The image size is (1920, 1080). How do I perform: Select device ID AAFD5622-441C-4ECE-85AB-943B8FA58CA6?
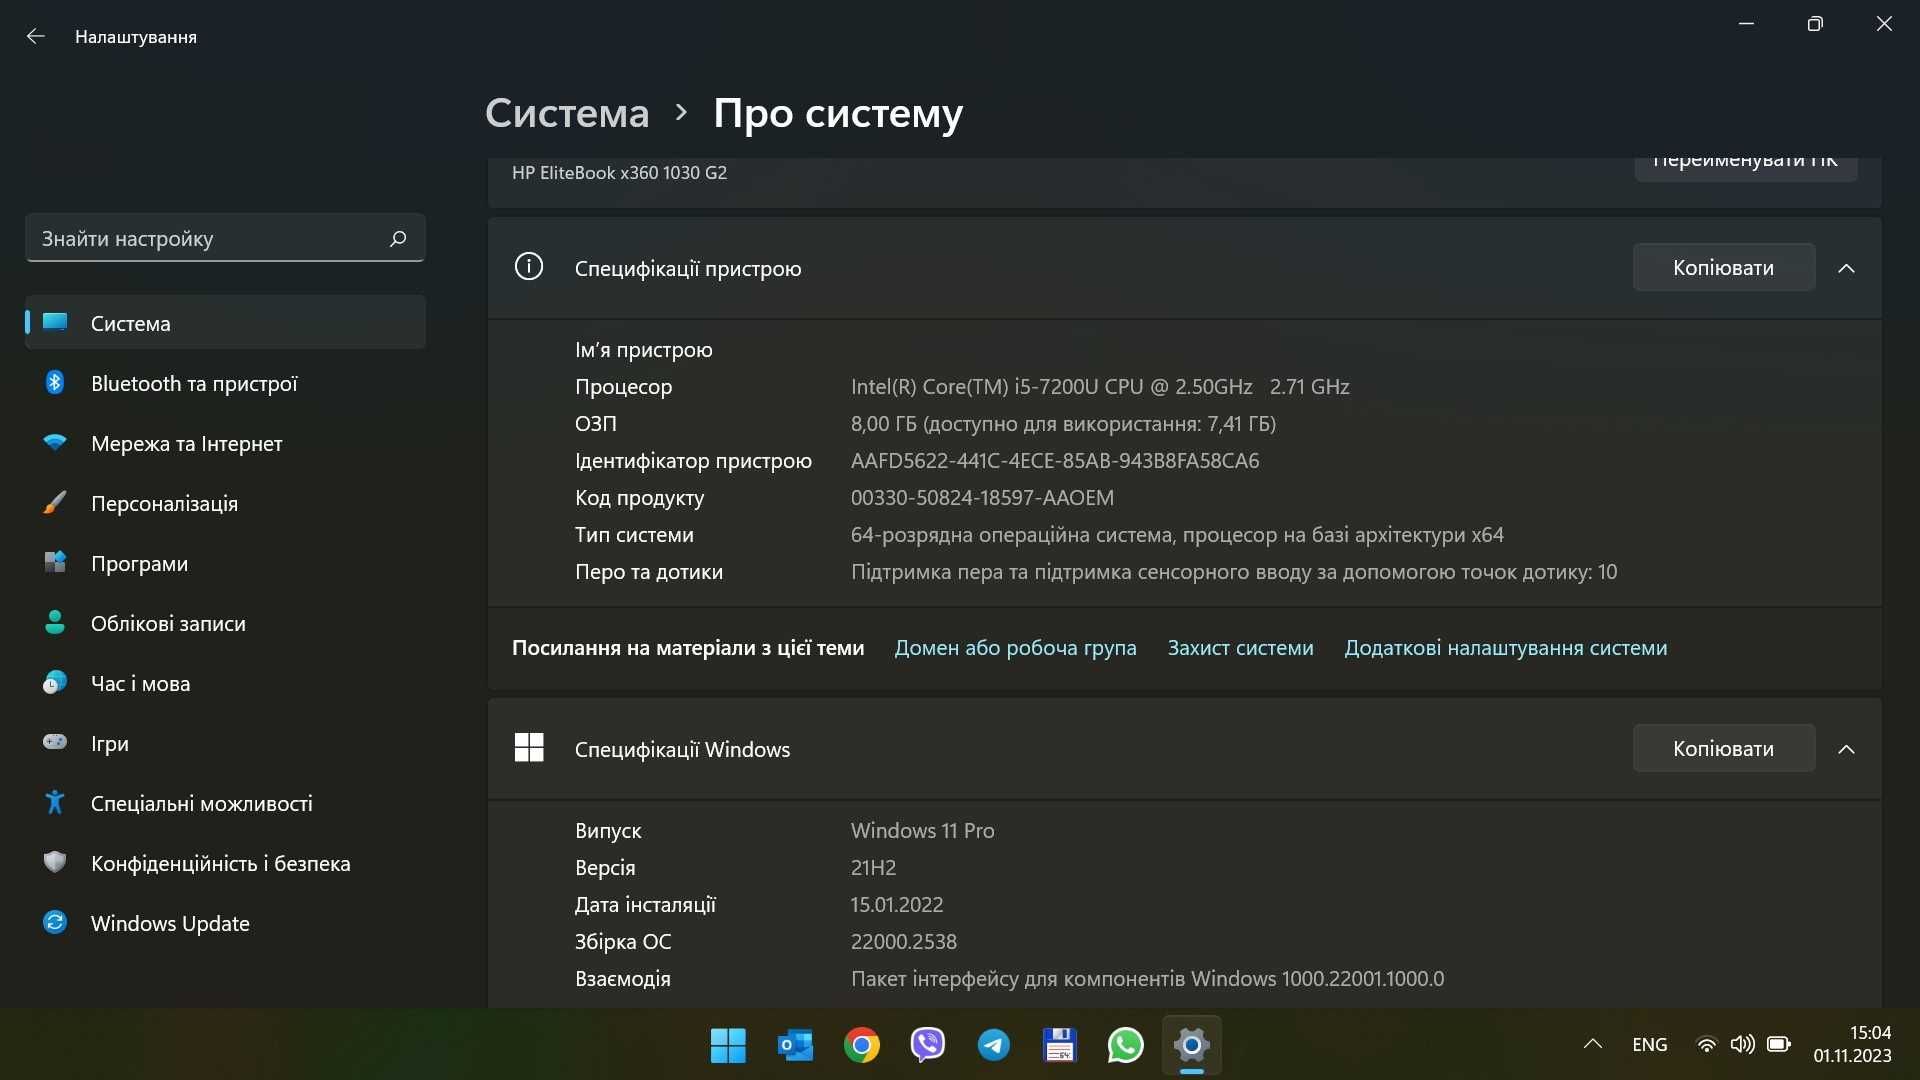[1055, 461]
